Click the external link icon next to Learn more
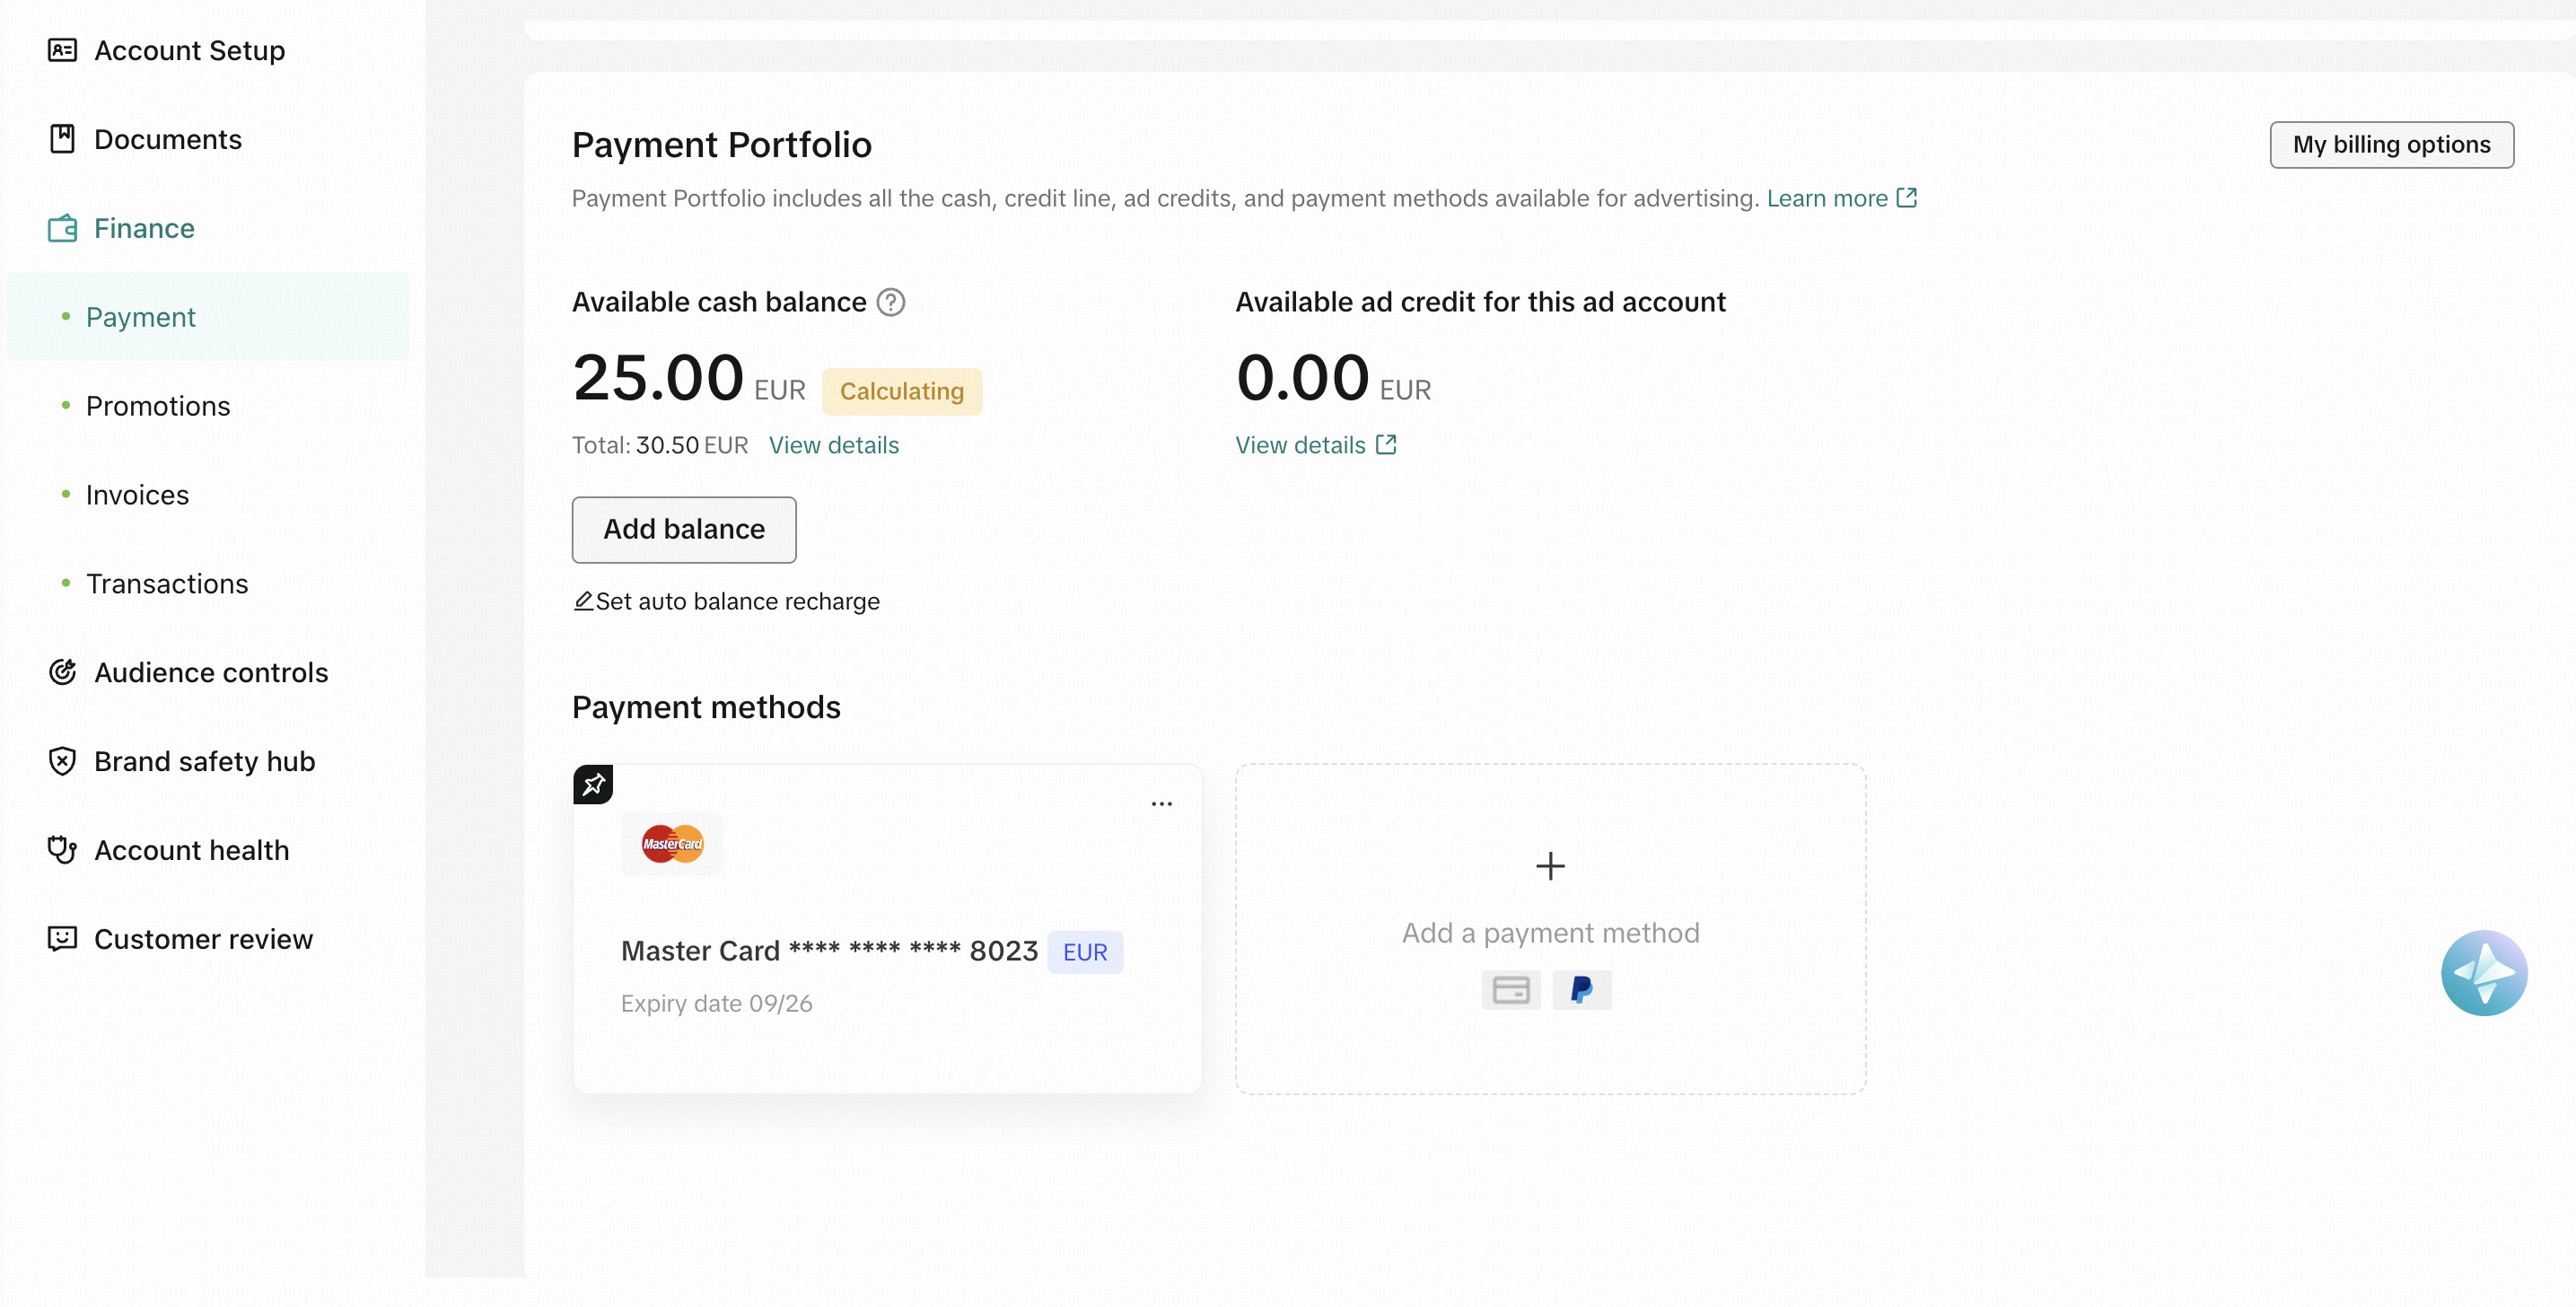This screenshot has width=2576, height=1307. (x=1906, y=198)
